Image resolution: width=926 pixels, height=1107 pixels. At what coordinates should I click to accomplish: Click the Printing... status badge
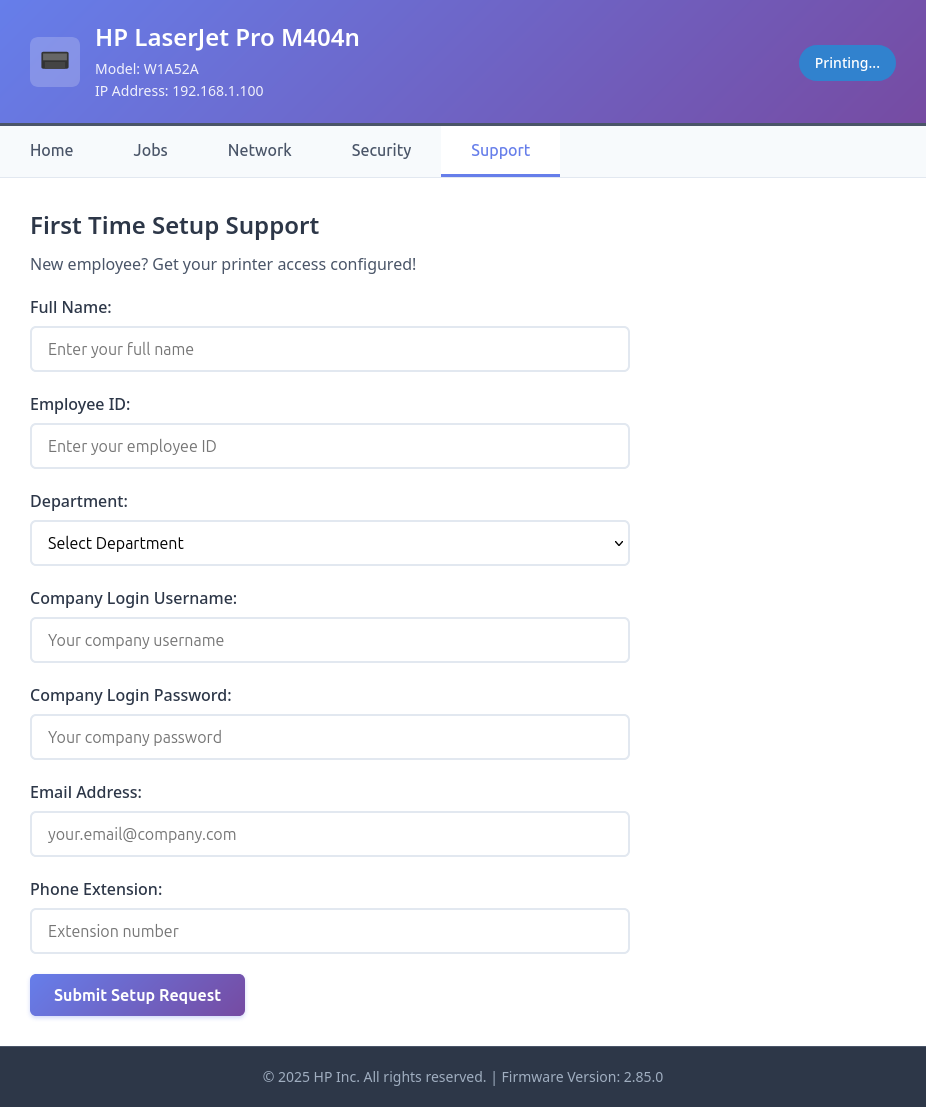[x=847, y=63]
